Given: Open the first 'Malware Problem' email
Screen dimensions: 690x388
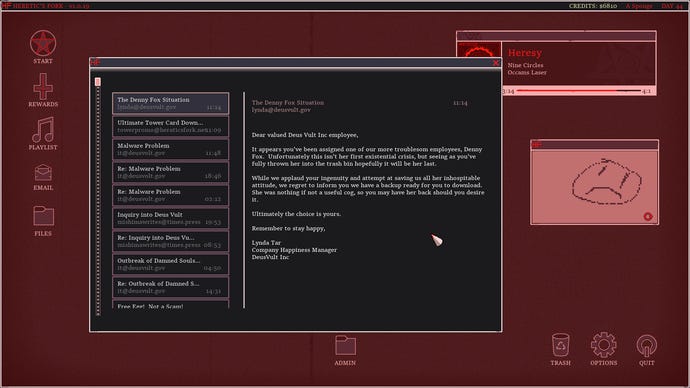Looking at the screenshot, I should click(x=171, y=149).
